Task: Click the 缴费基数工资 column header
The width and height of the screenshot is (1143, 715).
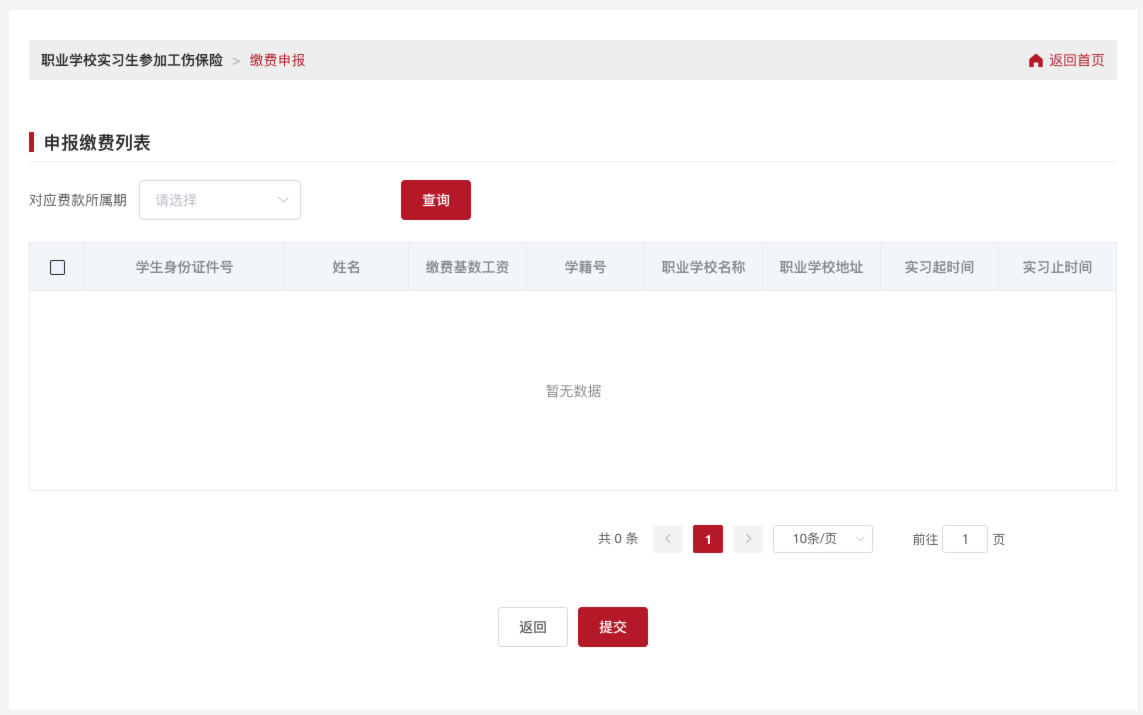Action: (467, 267)
